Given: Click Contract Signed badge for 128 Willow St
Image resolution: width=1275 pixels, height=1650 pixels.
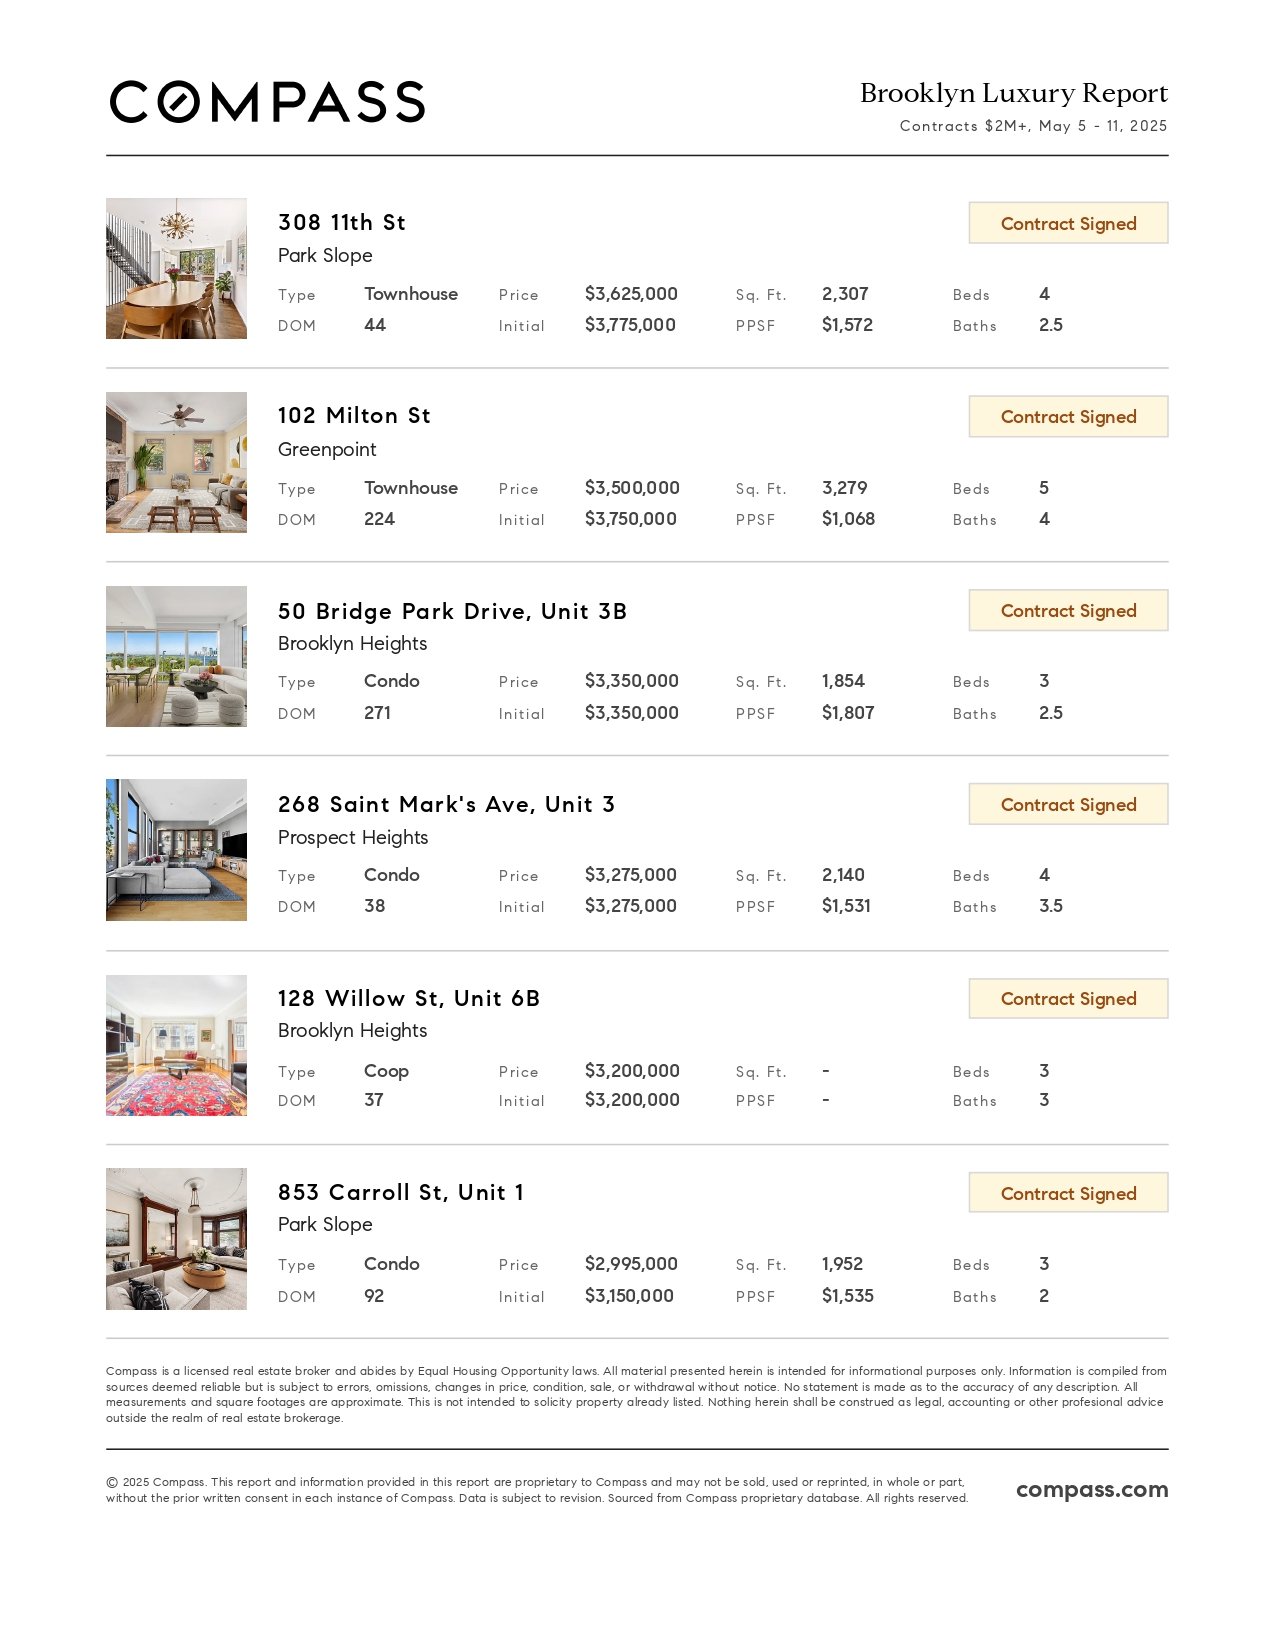Looking at the screenshot, I should pyautogui.click(x=1068, y=998).
